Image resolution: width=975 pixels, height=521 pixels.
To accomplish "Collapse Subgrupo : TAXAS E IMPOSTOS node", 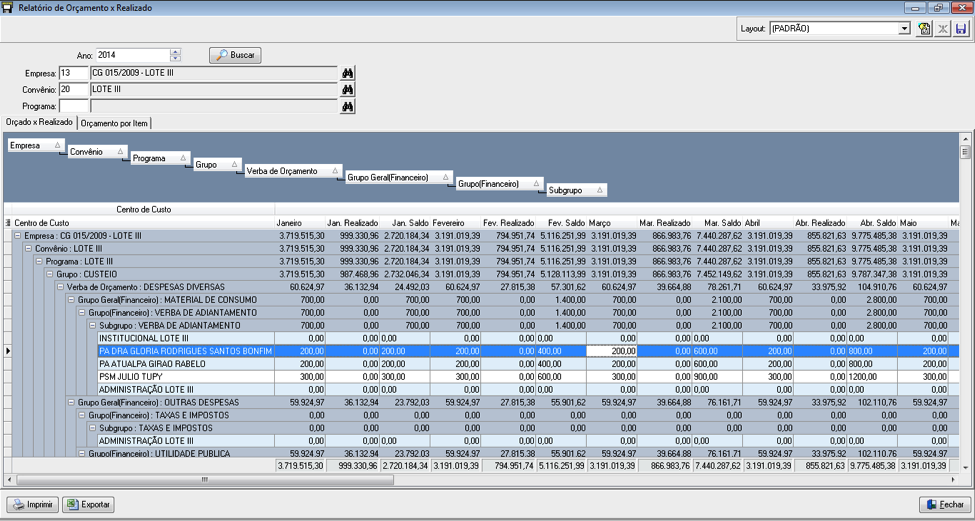I will [92, 428].
